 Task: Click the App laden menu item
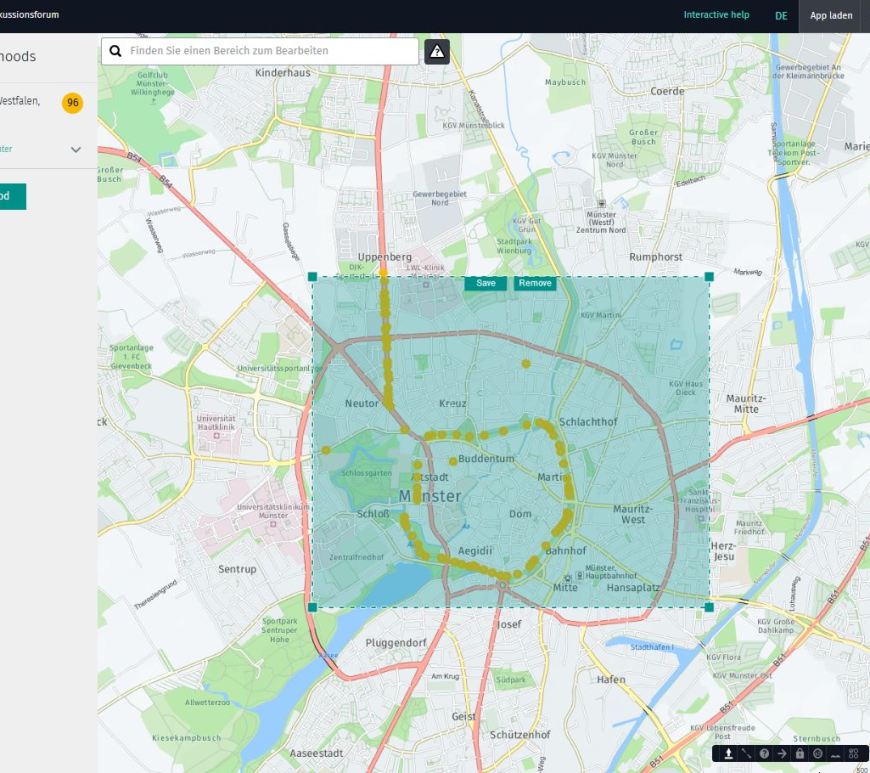coord(831,16)
